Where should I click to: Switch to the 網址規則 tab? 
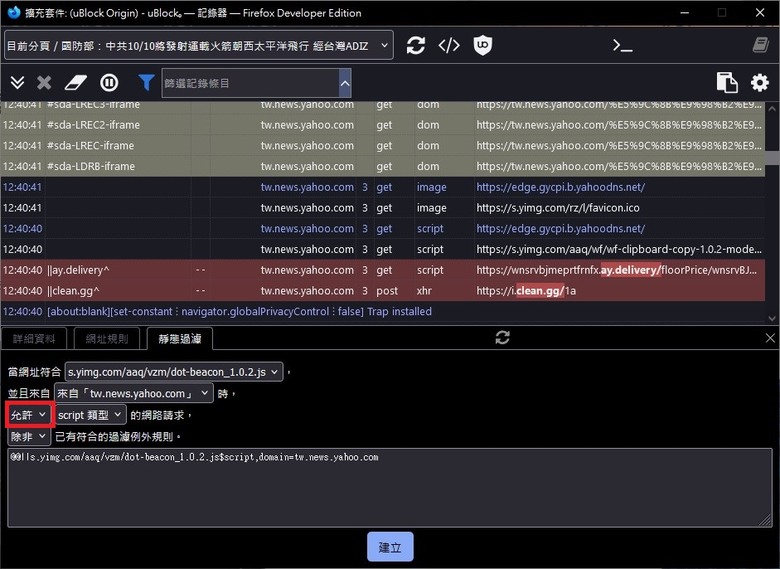coord(106,339)
